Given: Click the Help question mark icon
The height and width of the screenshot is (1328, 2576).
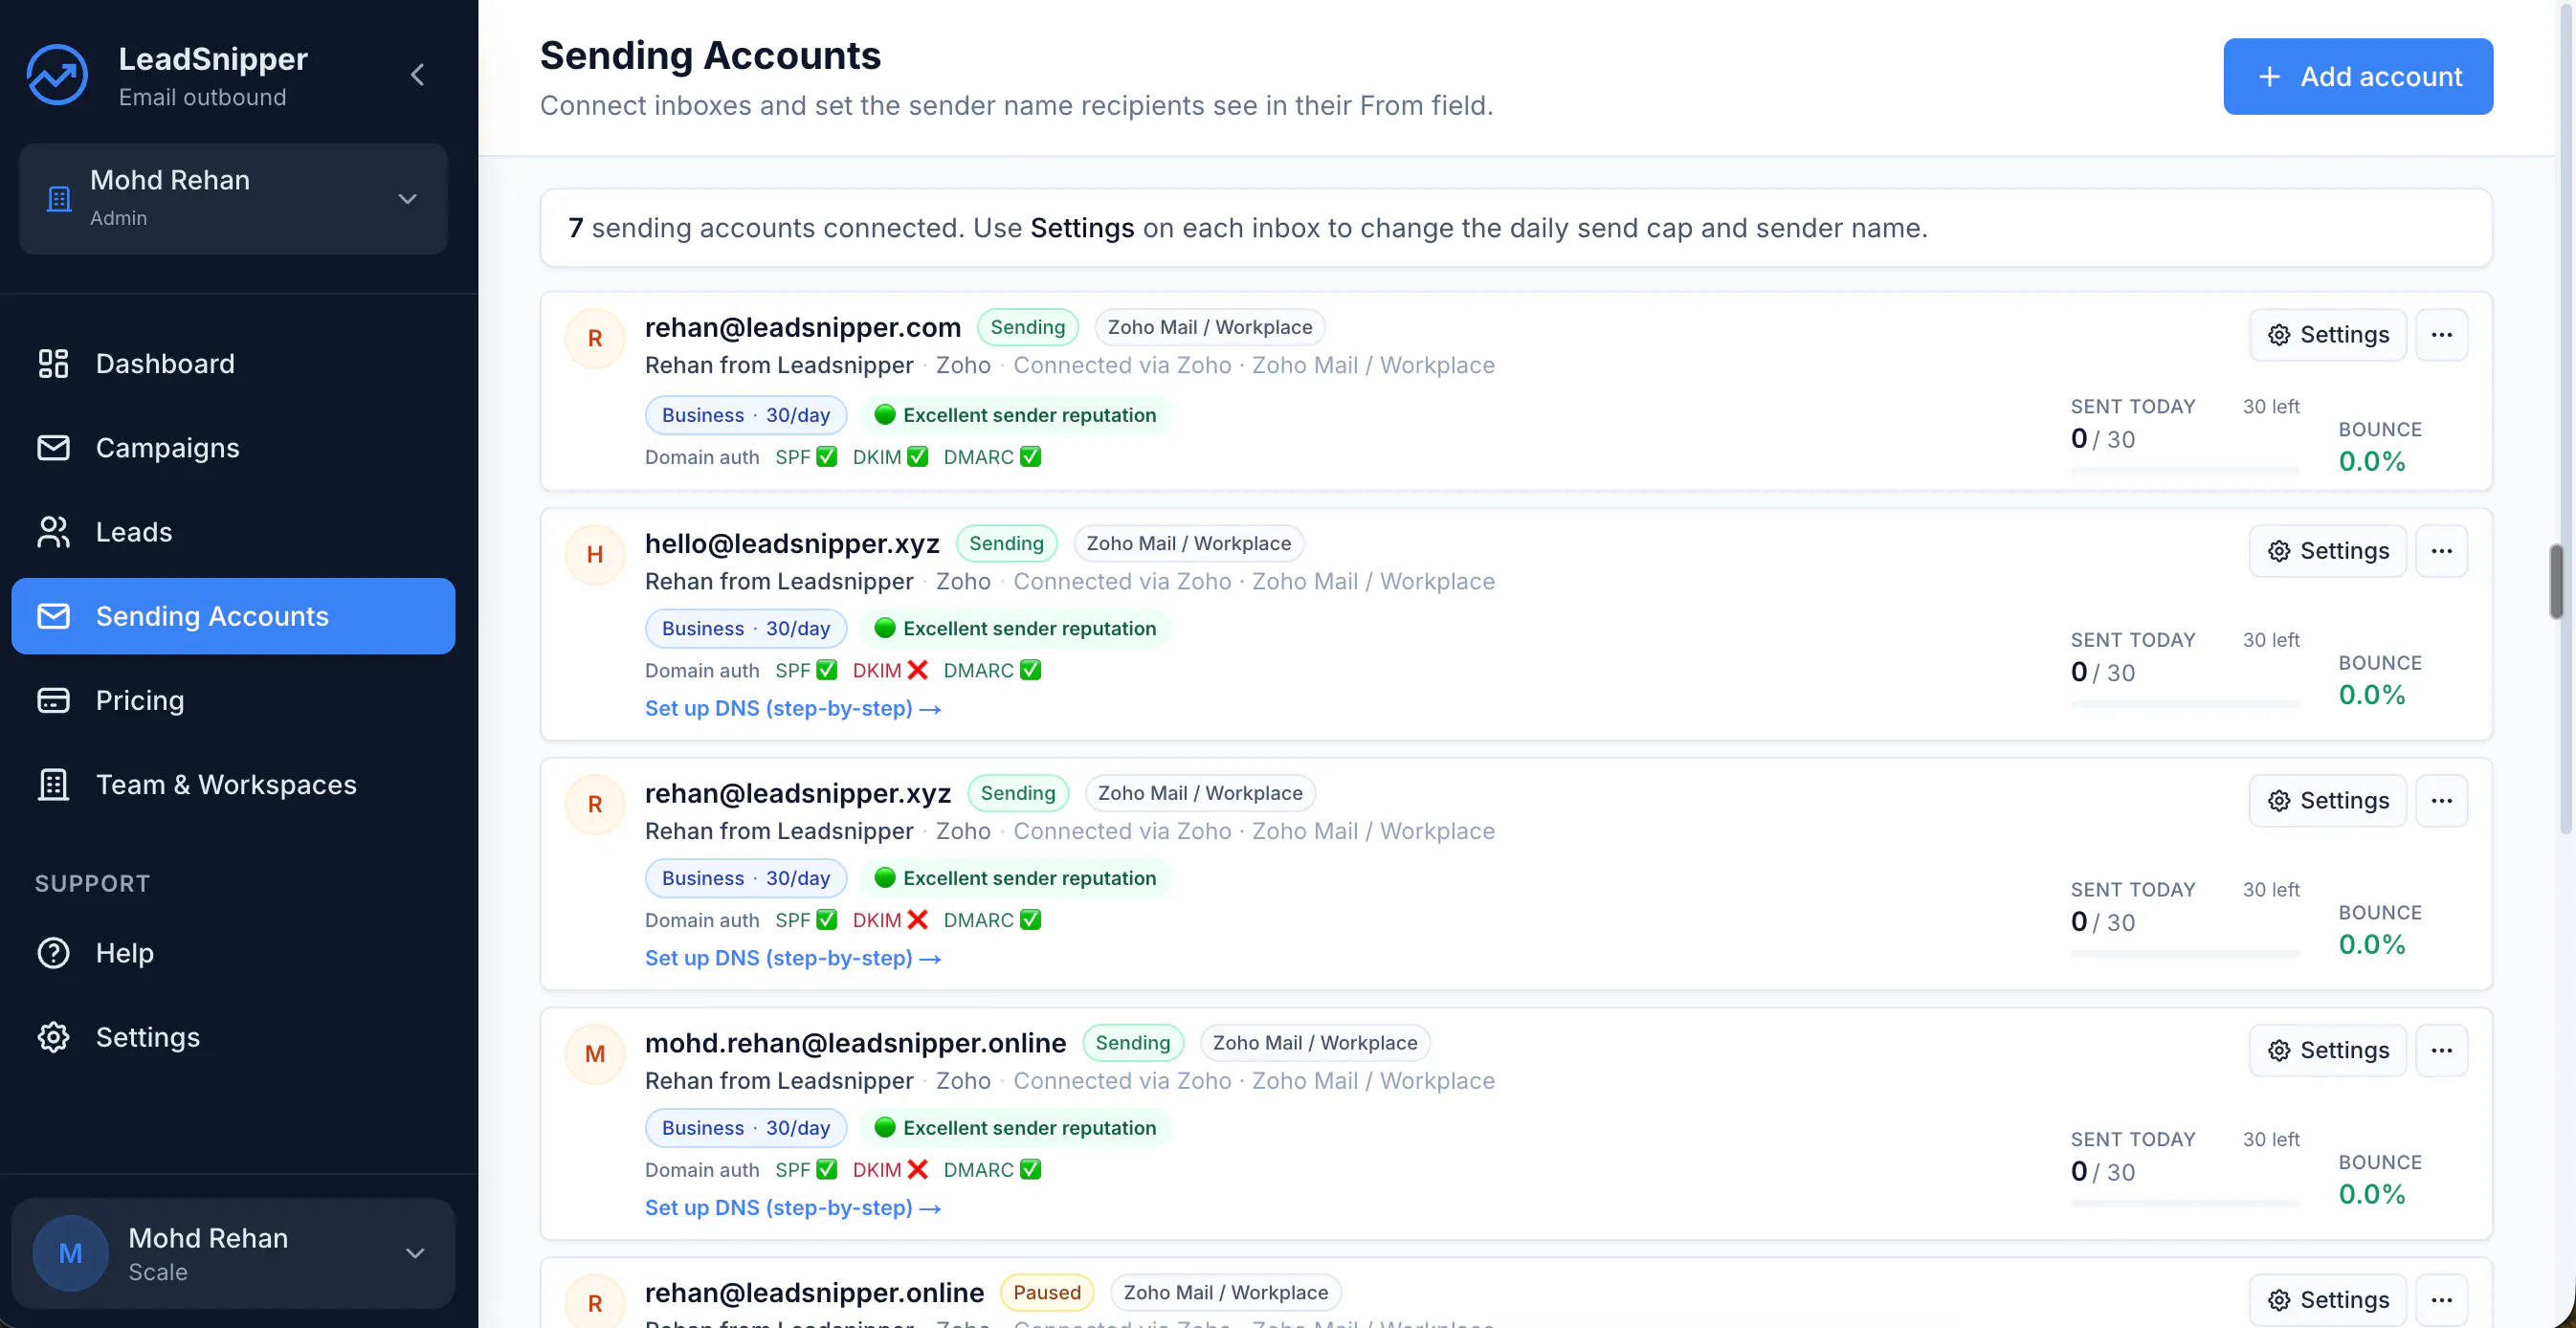Looking at the screenshot, I should [x=53, y=953].
